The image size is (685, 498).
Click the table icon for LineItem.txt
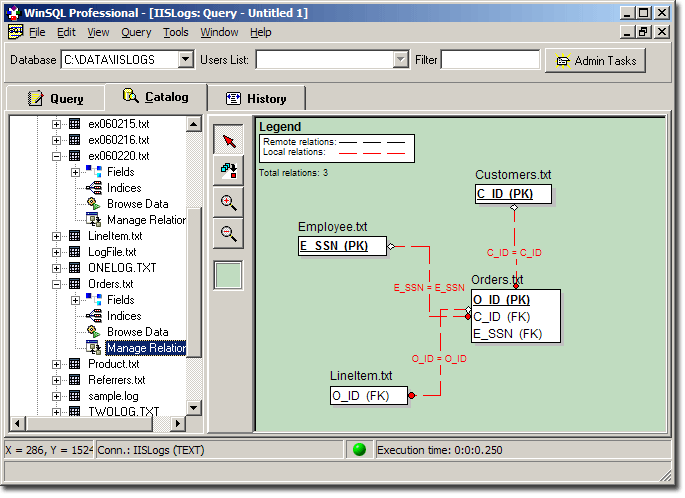[75, 236]
